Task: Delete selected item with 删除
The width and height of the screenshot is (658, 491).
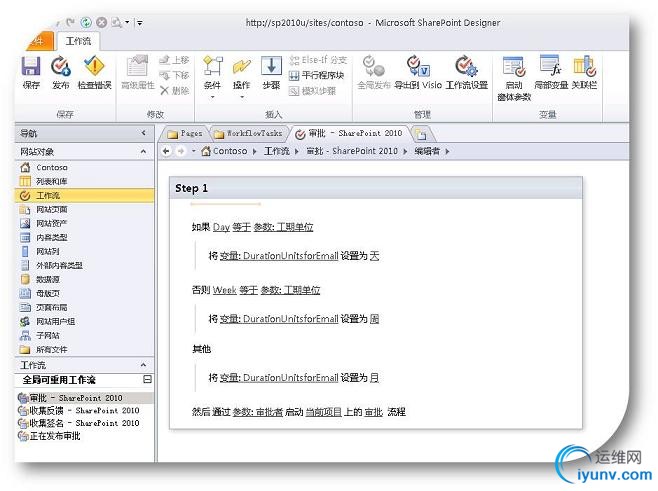Action: (x=174, y=90)
